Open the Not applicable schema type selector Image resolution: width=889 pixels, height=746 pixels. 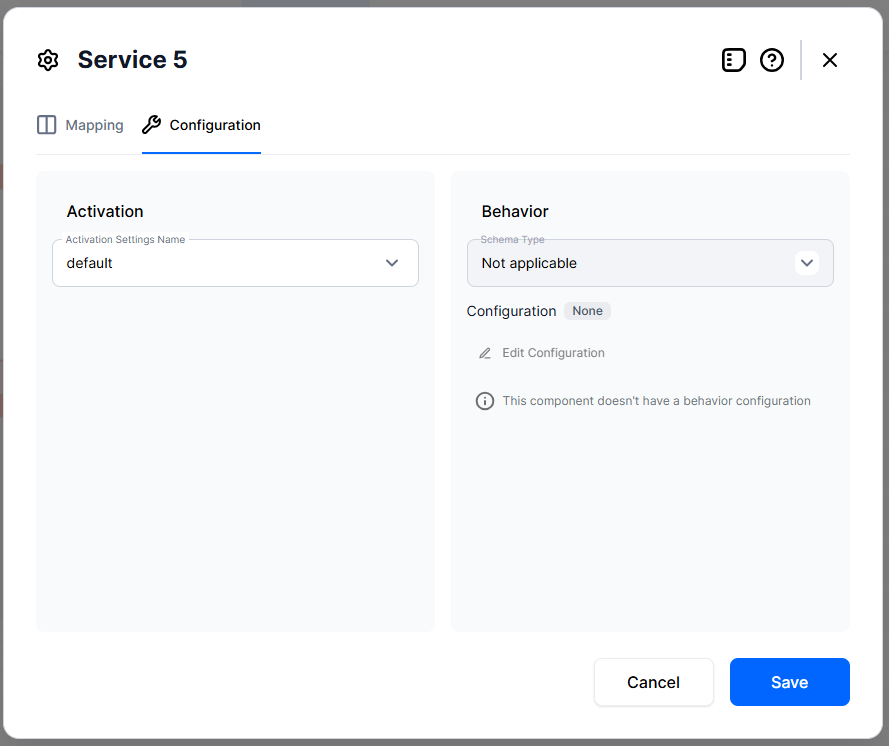click(650, 263)
